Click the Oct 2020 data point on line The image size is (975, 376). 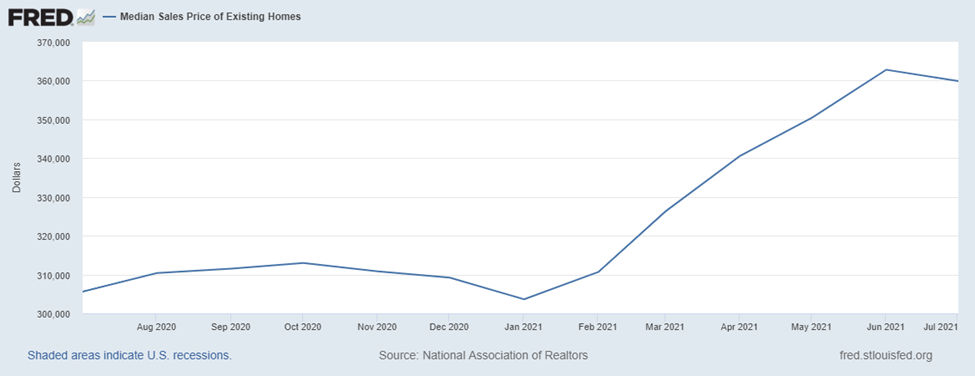[302, 263]
